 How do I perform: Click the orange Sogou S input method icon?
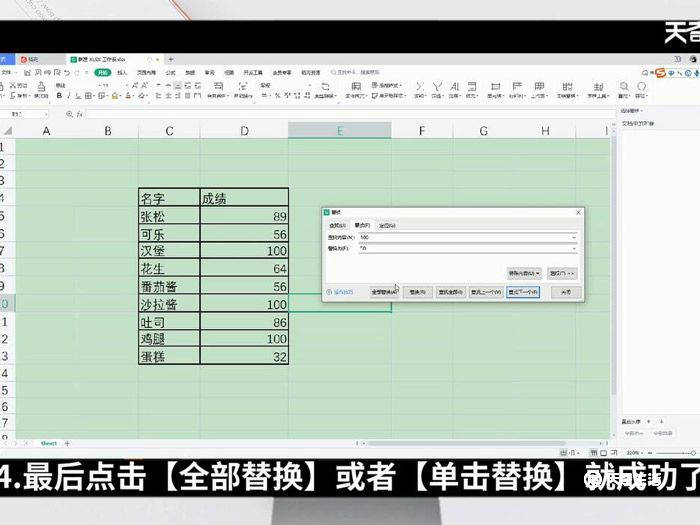tap(660, 73)
